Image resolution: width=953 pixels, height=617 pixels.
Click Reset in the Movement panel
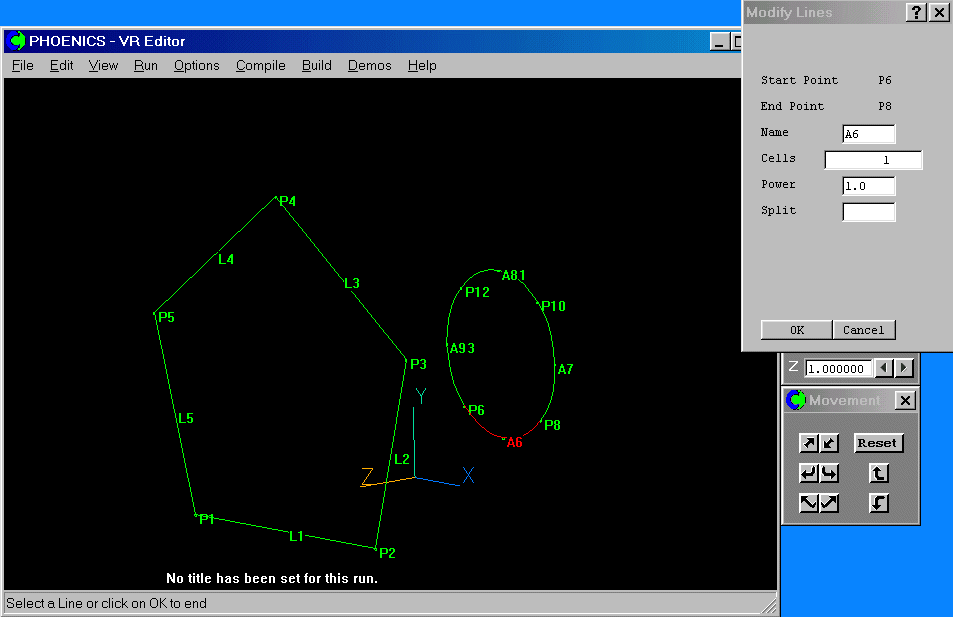point(877,442)
